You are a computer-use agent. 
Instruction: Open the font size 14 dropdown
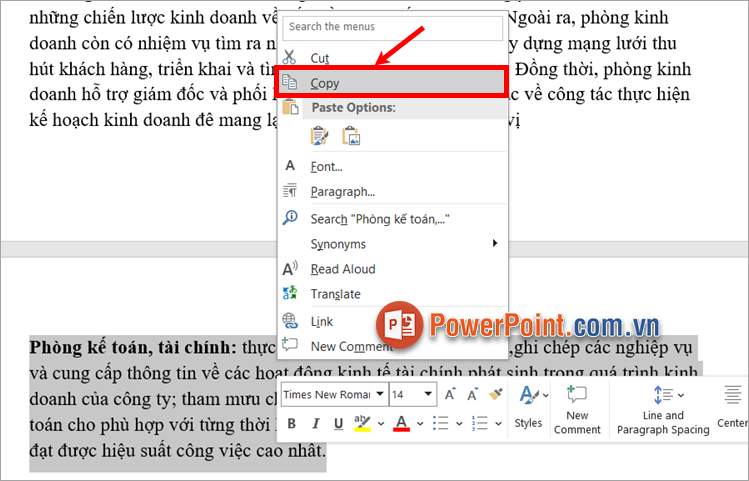[428, 394]
